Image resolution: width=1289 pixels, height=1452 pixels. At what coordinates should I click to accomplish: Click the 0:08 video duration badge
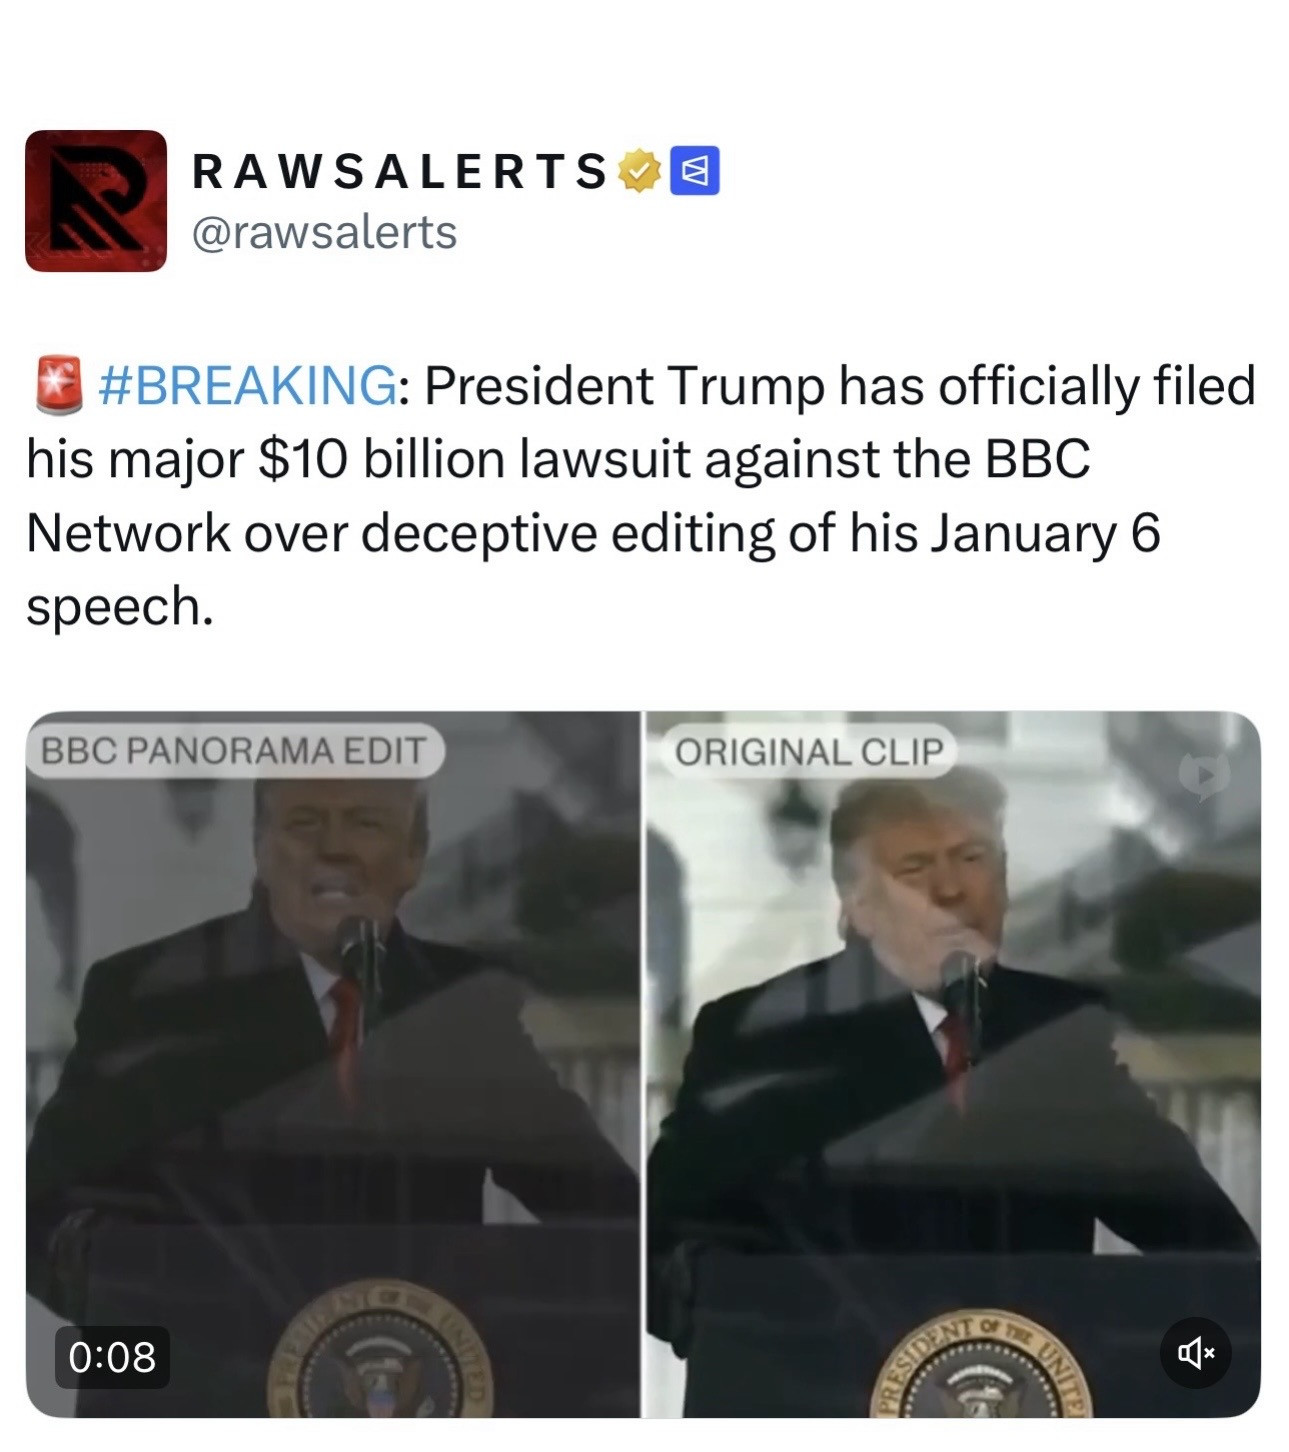click(x=112, y=1357)
